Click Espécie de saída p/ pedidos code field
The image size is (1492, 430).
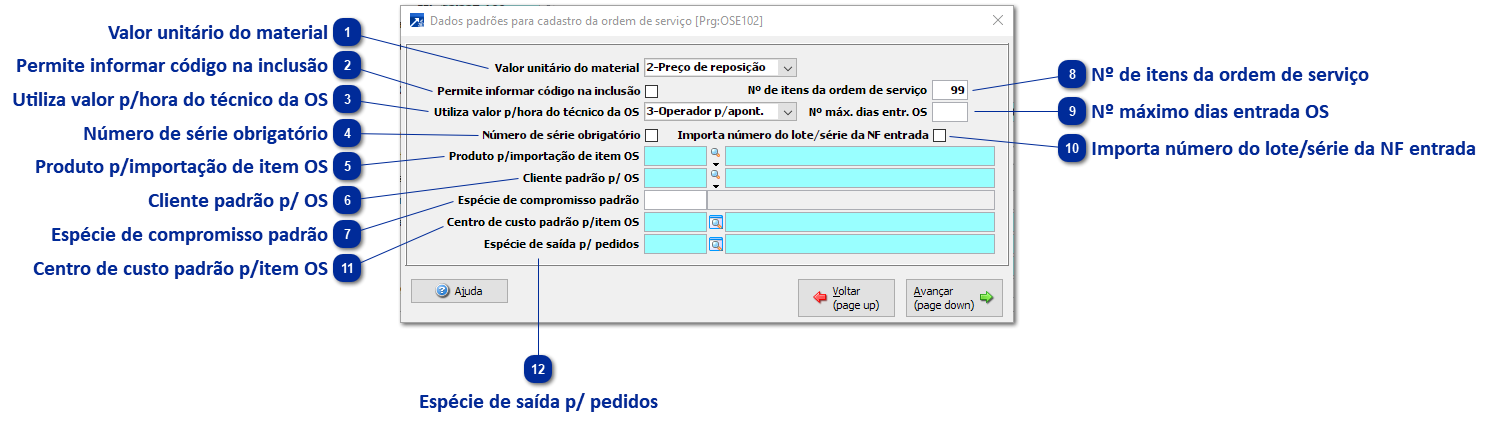click(x=675, y=244)
